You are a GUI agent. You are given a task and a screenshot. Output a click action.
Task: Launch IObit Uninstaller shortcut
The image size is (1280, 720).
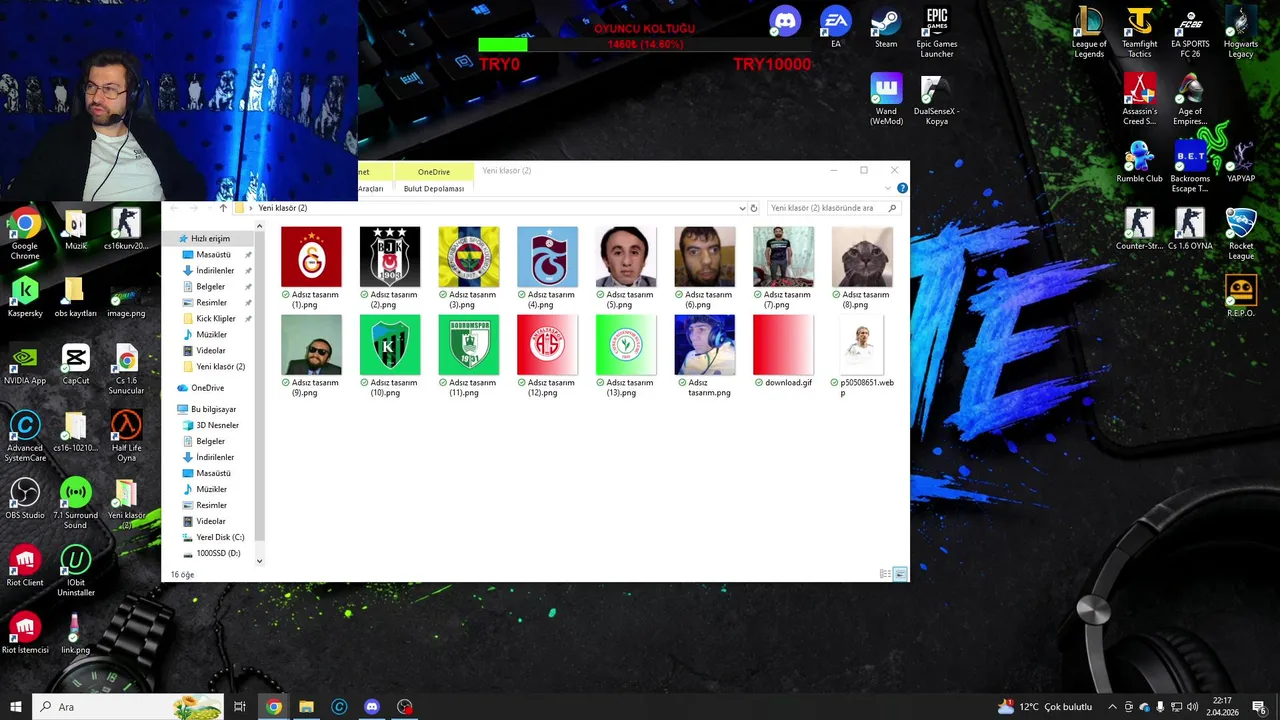pyautogui.click(x=76, y=570)
